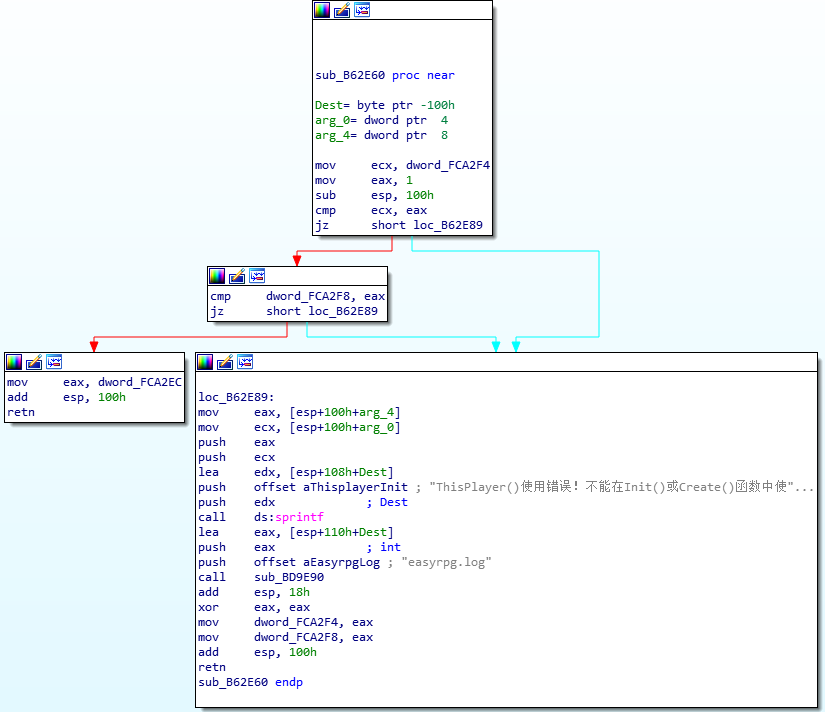Click 'retn' in the left node
The height and width of the screenshot is (712, 825).
(21, 412)
